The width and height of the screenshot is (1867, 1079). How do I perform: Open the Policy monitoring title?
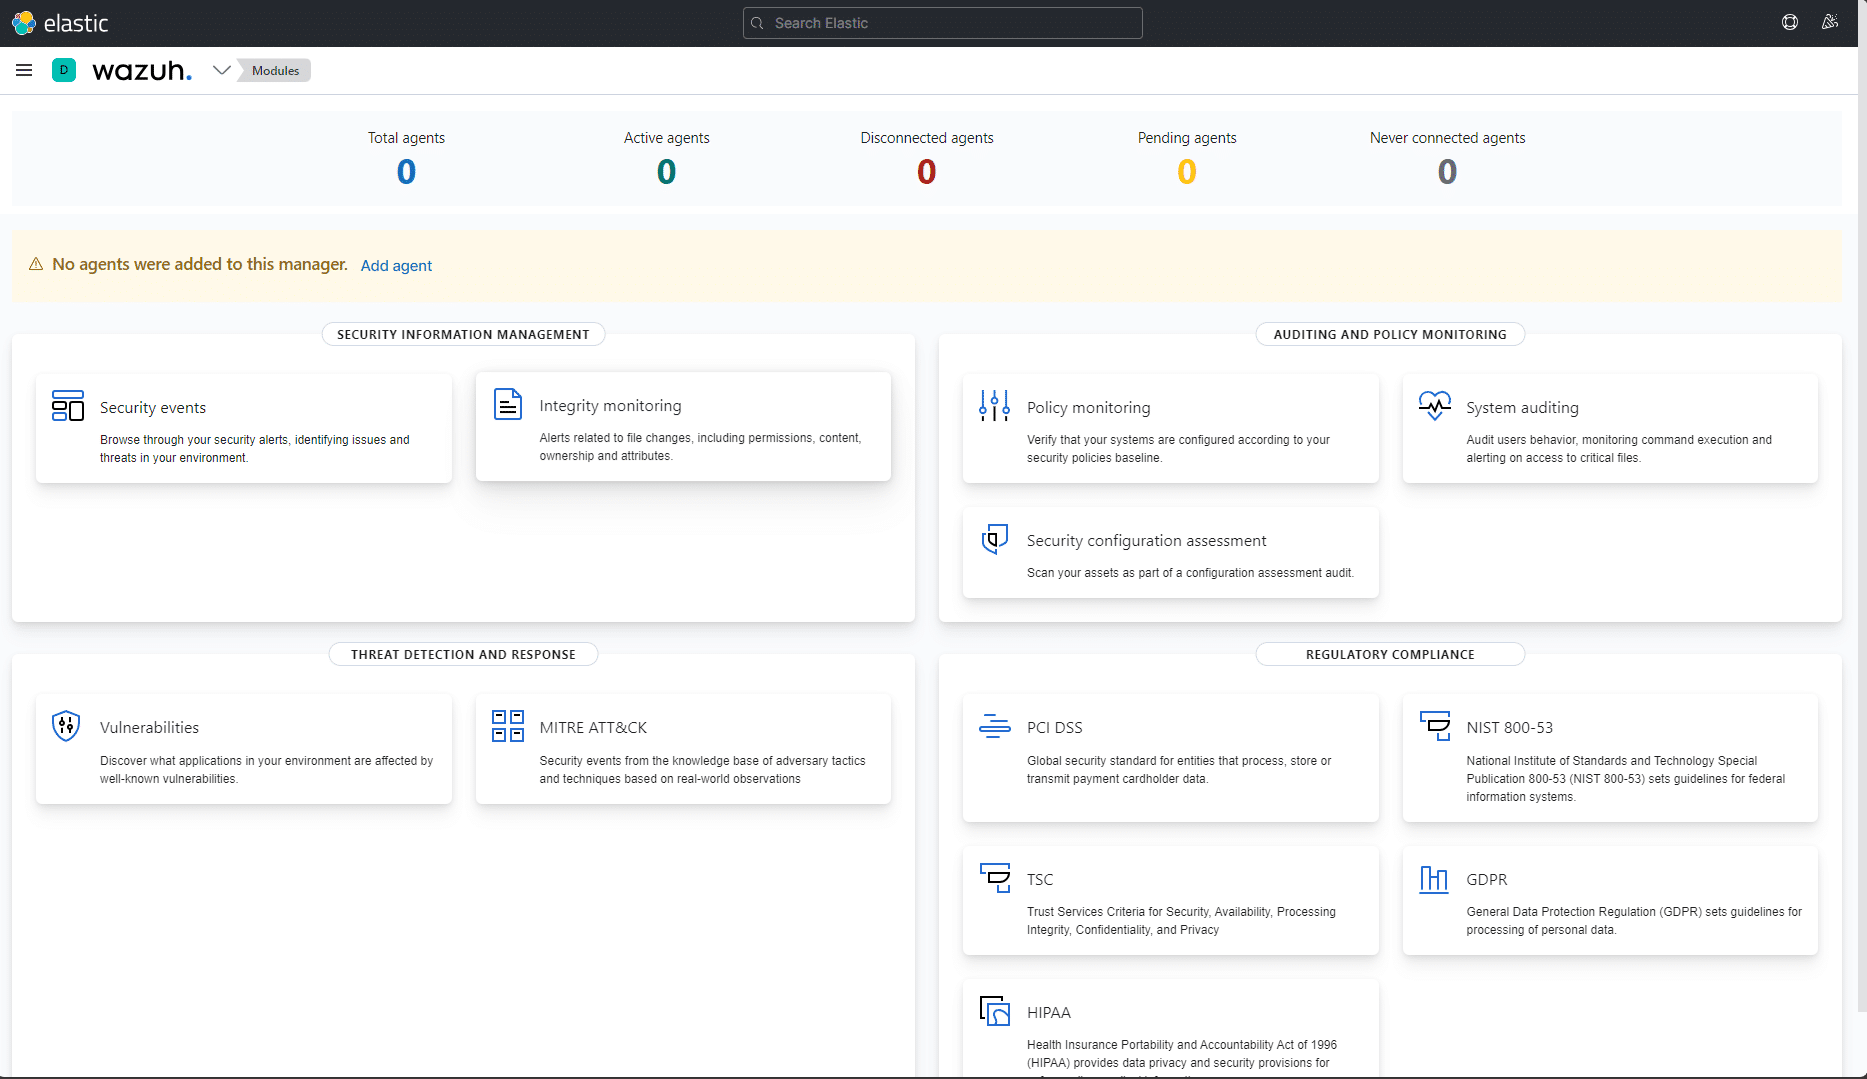point(1088,408)
